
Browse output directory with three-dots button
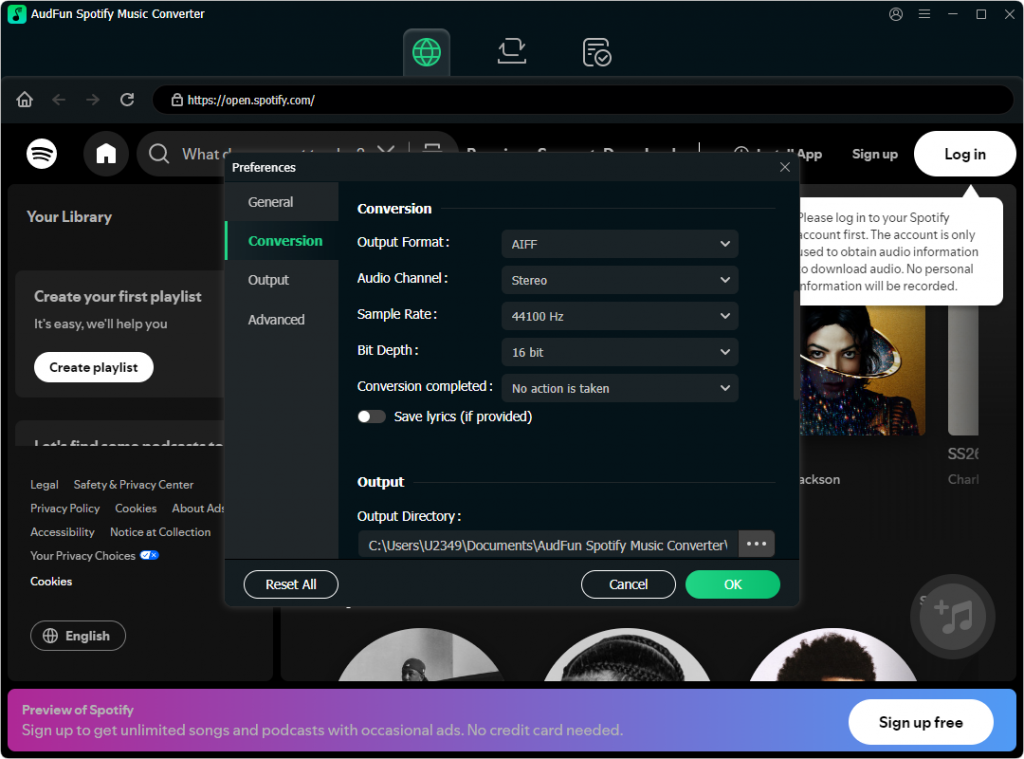756,544
